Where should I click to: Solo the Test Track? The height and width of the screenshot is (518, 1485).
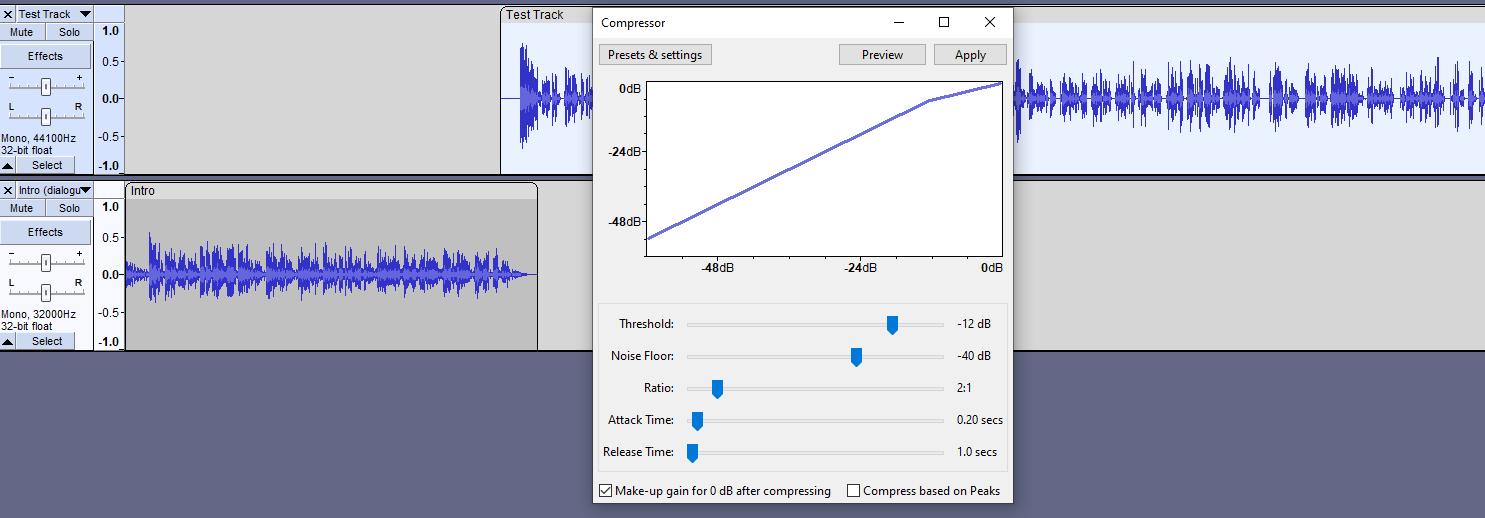click(69, 32)
